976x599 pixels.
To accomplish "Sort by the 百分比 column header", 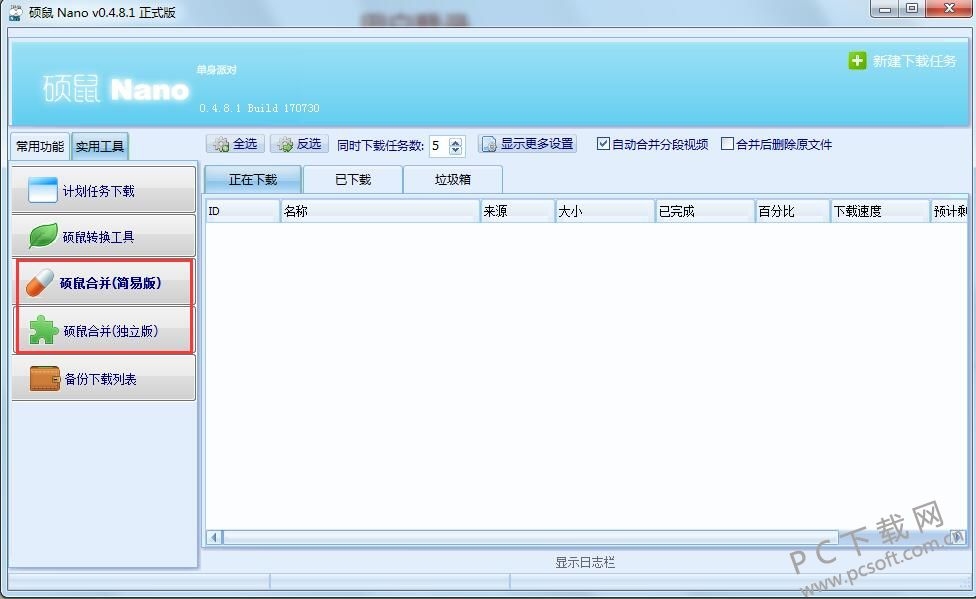I will coord(792,211).
